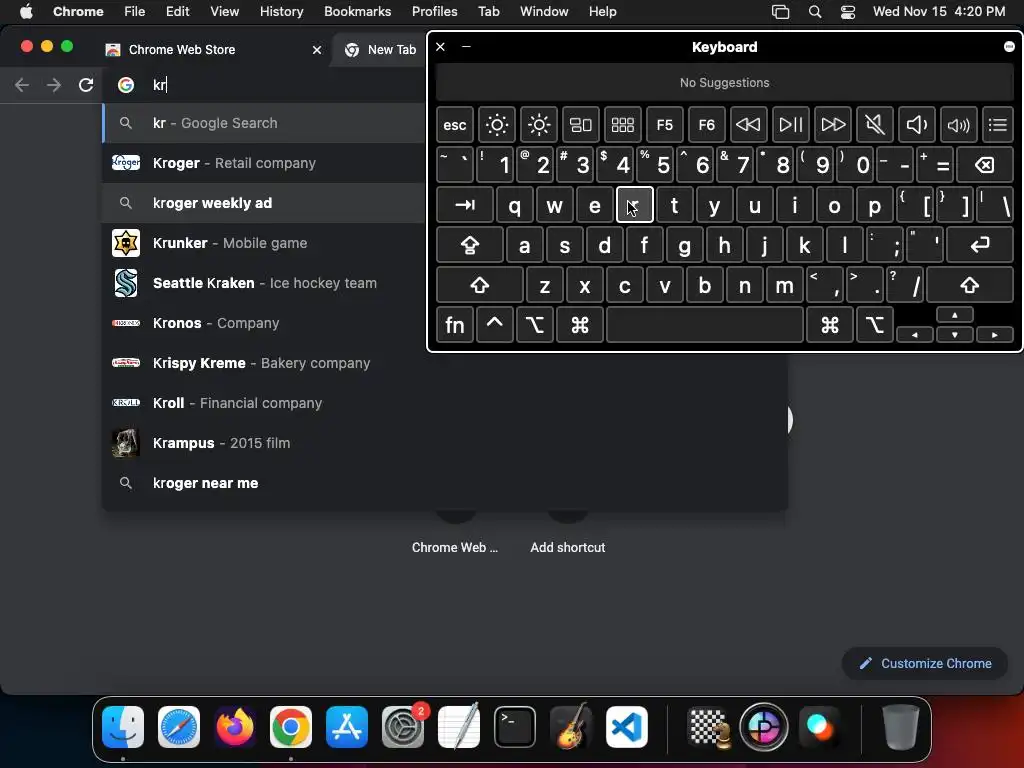This screenshot has width=1024, height=768.
Task: Click Add shortcut label
Action: pos(568,547)
